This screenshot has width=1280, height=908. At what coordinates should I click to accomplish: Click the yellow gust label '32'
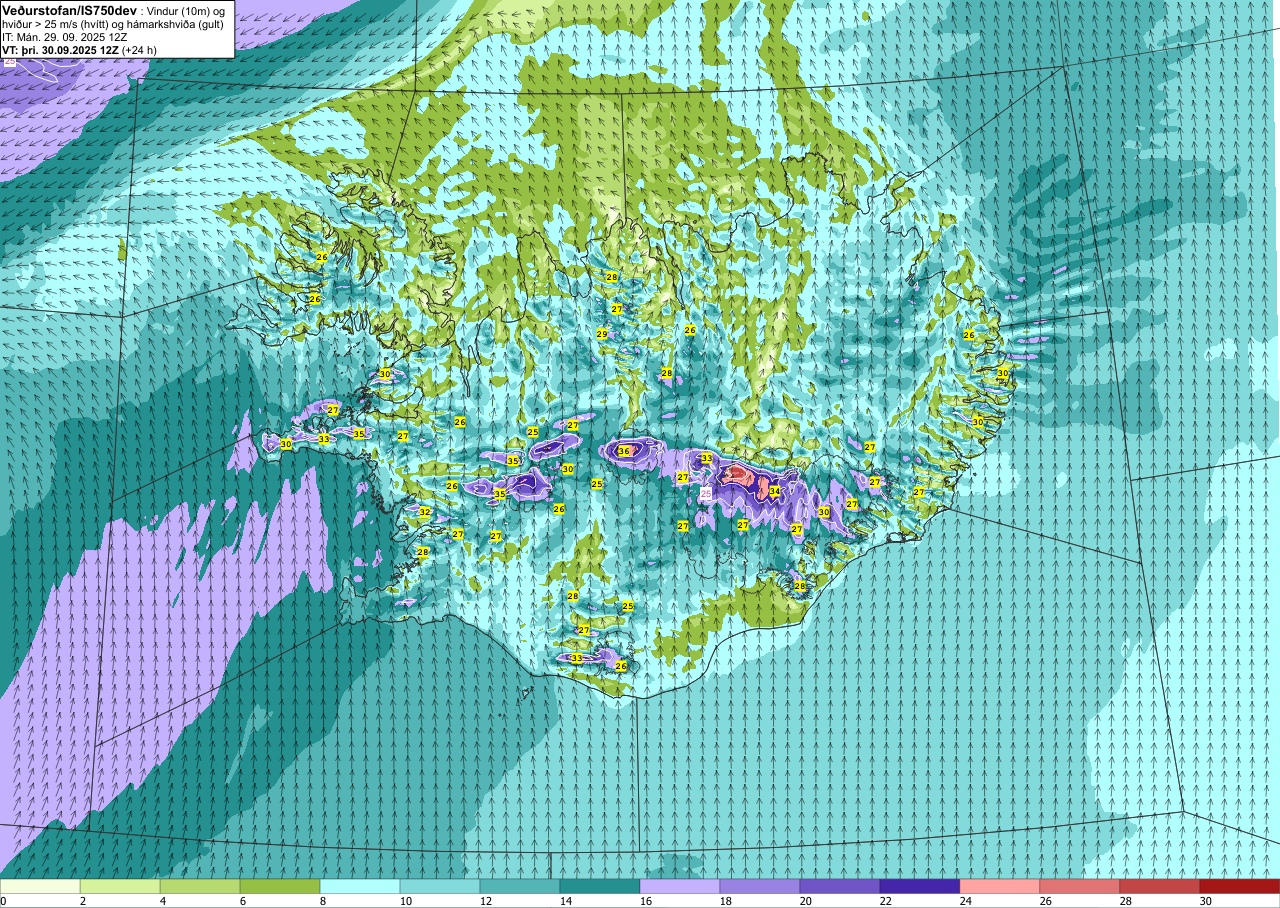pos(424,511)
